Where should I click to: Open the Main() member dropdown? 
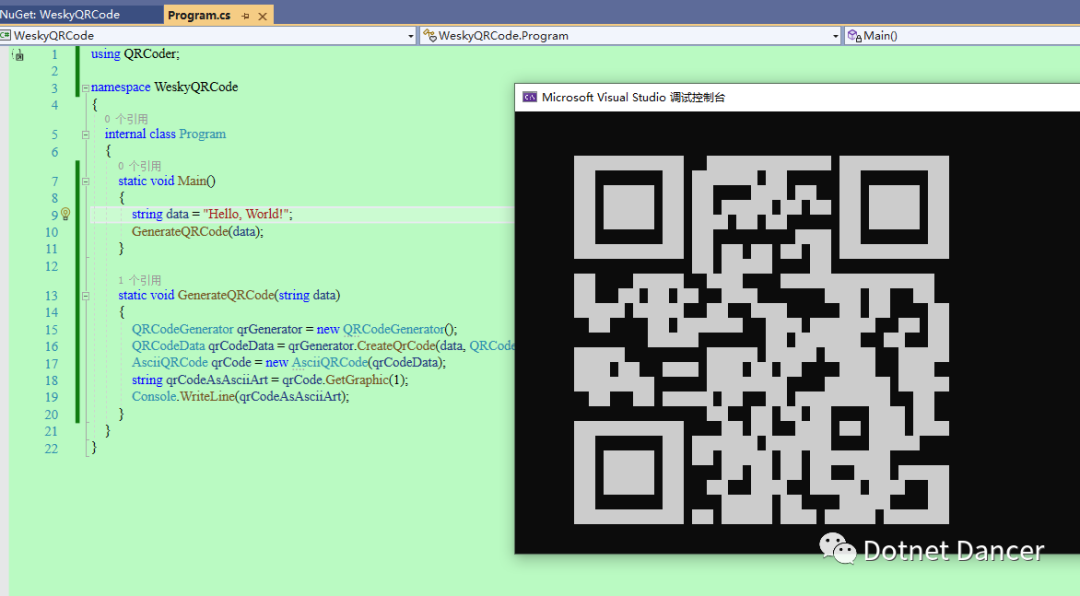point(962,35)
